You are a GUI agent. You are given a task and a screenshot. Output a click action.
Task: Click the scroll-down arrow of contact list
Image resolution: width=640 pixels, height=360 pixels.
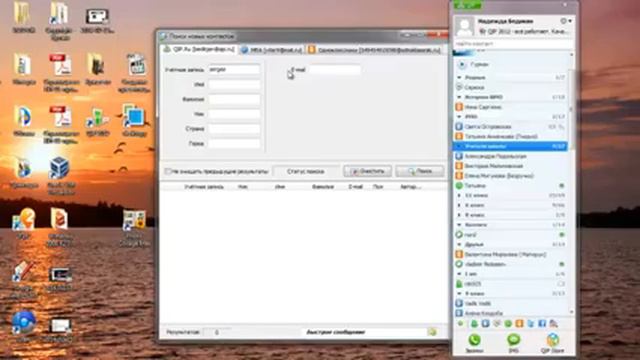[571, 312]
